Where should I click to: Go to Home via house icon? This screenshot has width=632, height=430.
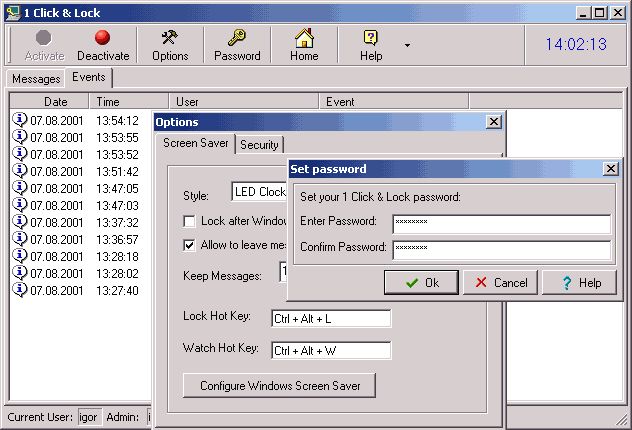304,45
